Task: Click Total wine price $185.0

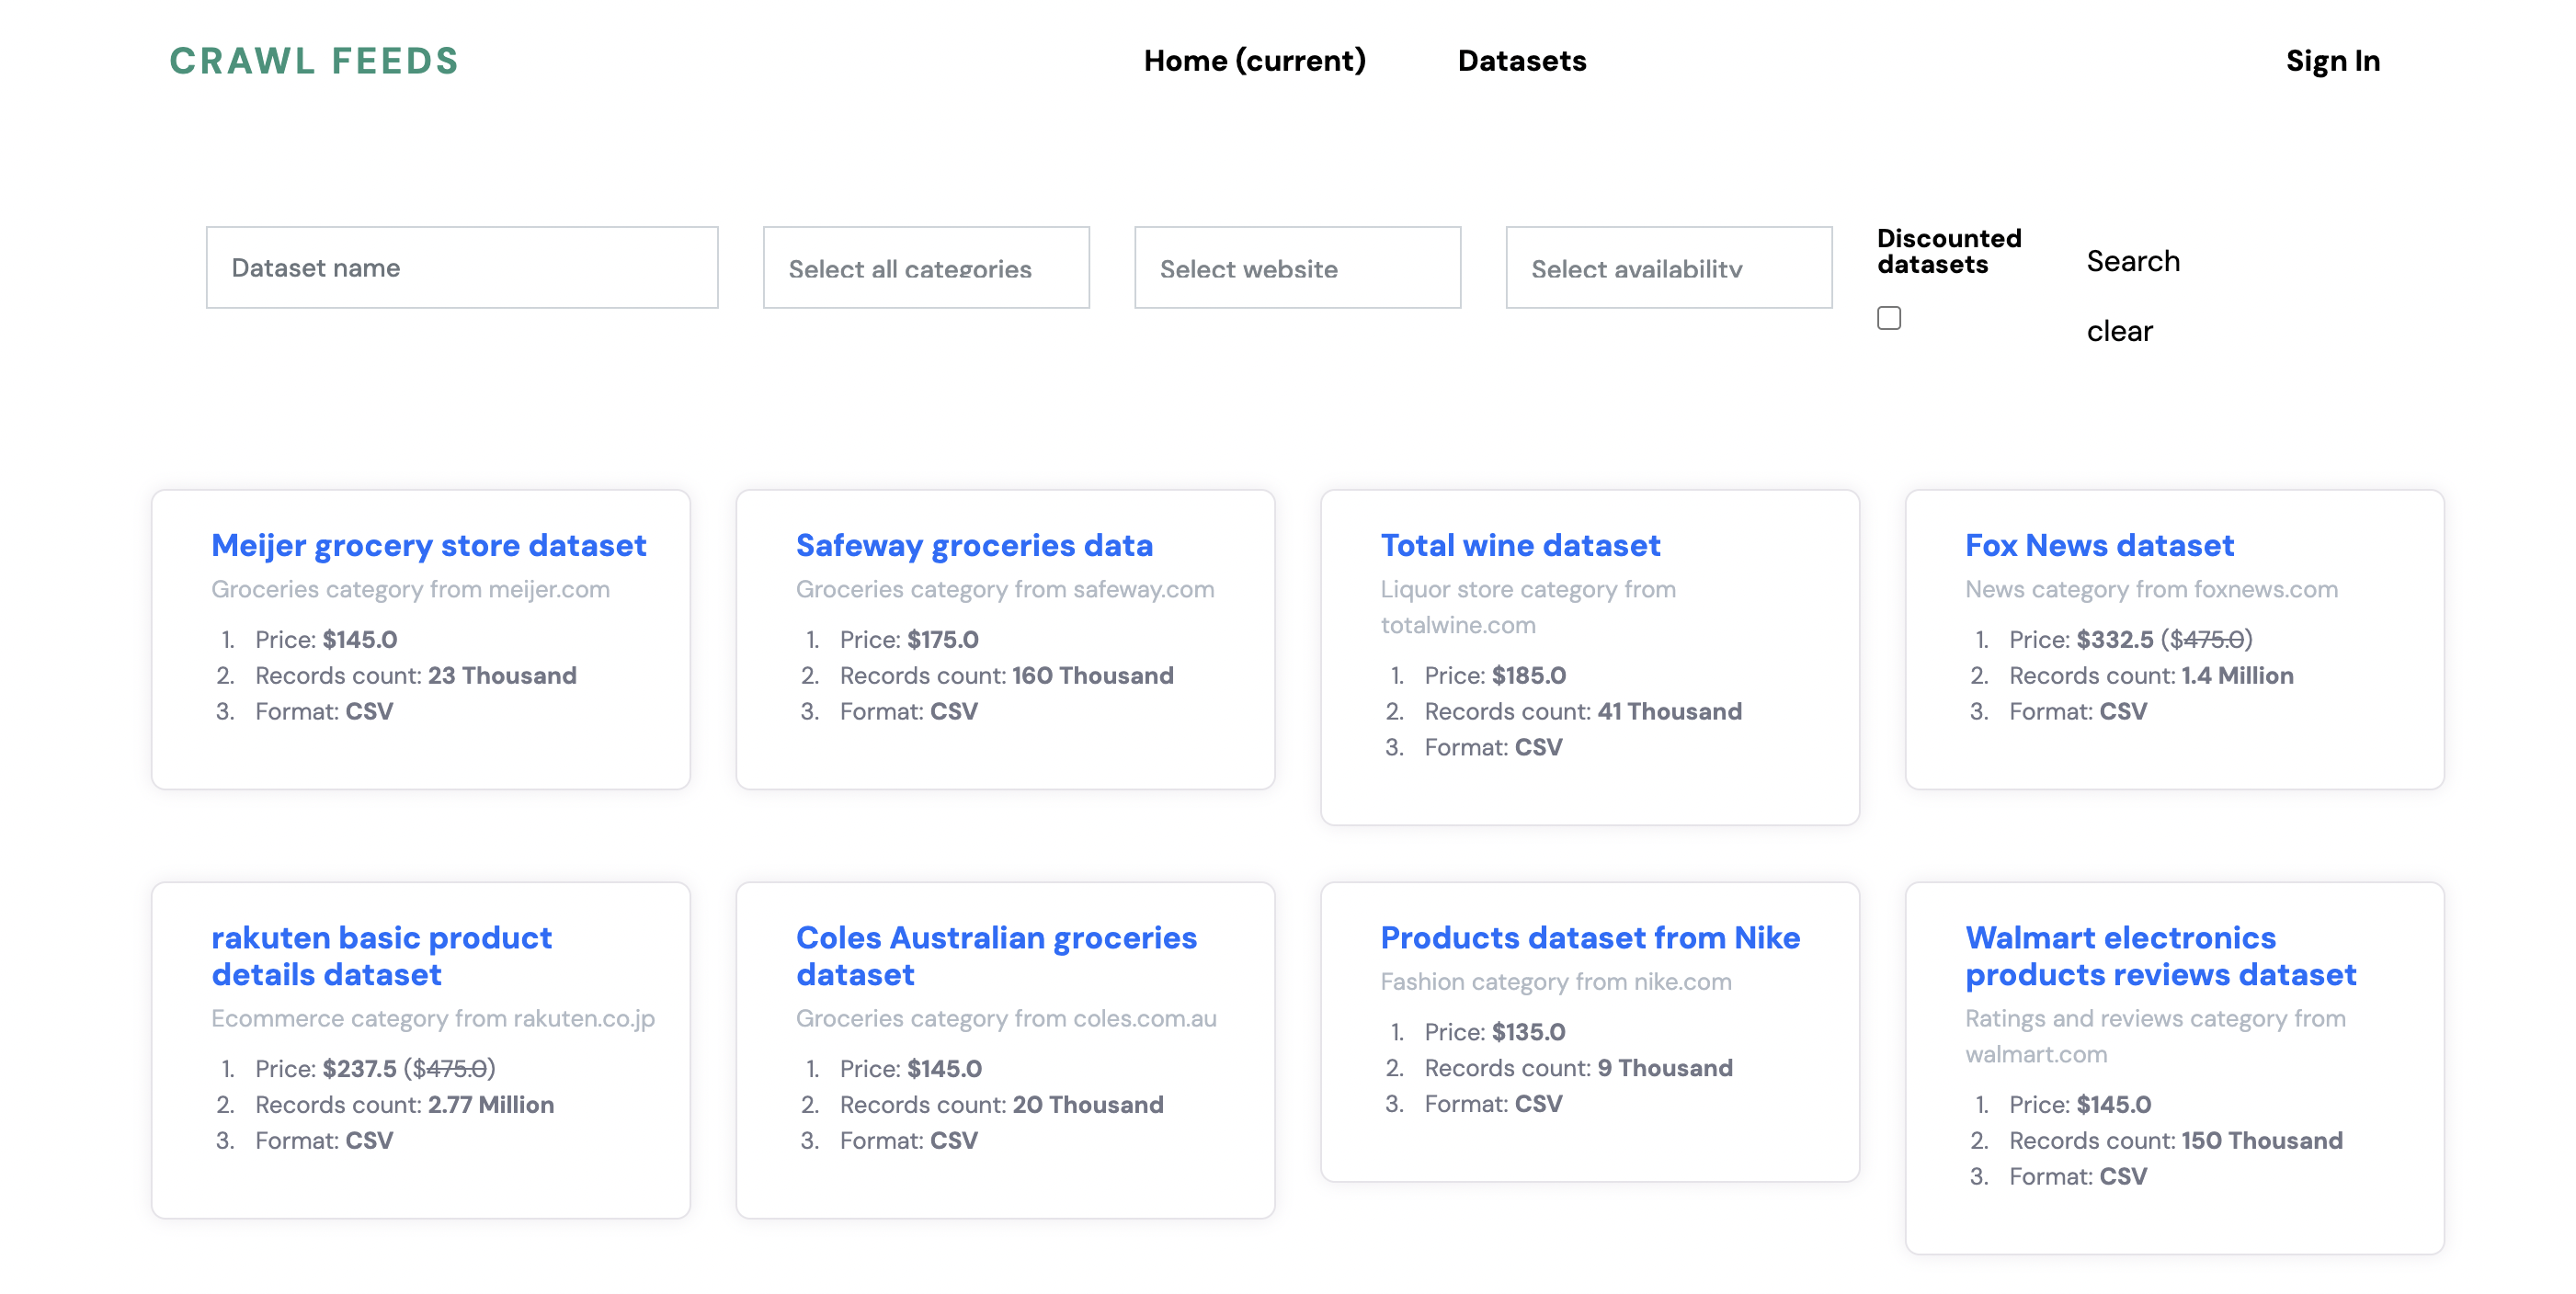Action: (1529, 675)
